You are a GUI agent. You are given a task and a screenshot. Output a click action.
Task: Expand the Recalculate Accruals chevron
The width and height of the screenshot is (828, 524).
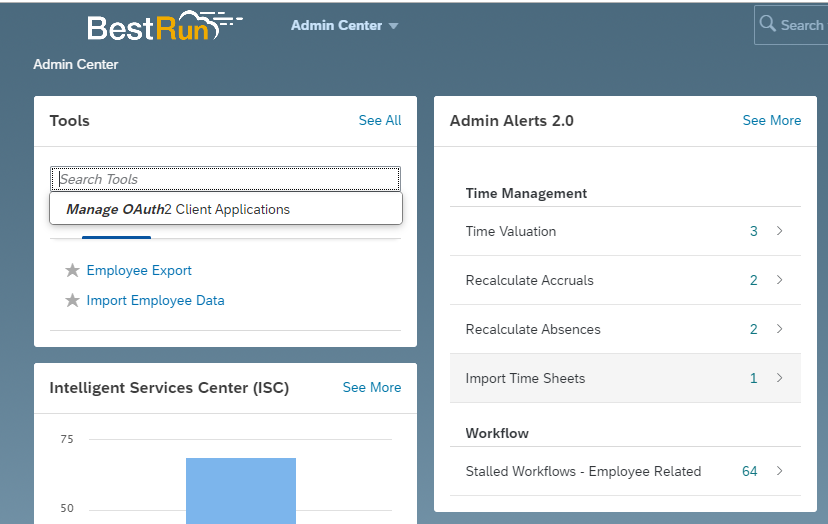click(x=780, y=281)
